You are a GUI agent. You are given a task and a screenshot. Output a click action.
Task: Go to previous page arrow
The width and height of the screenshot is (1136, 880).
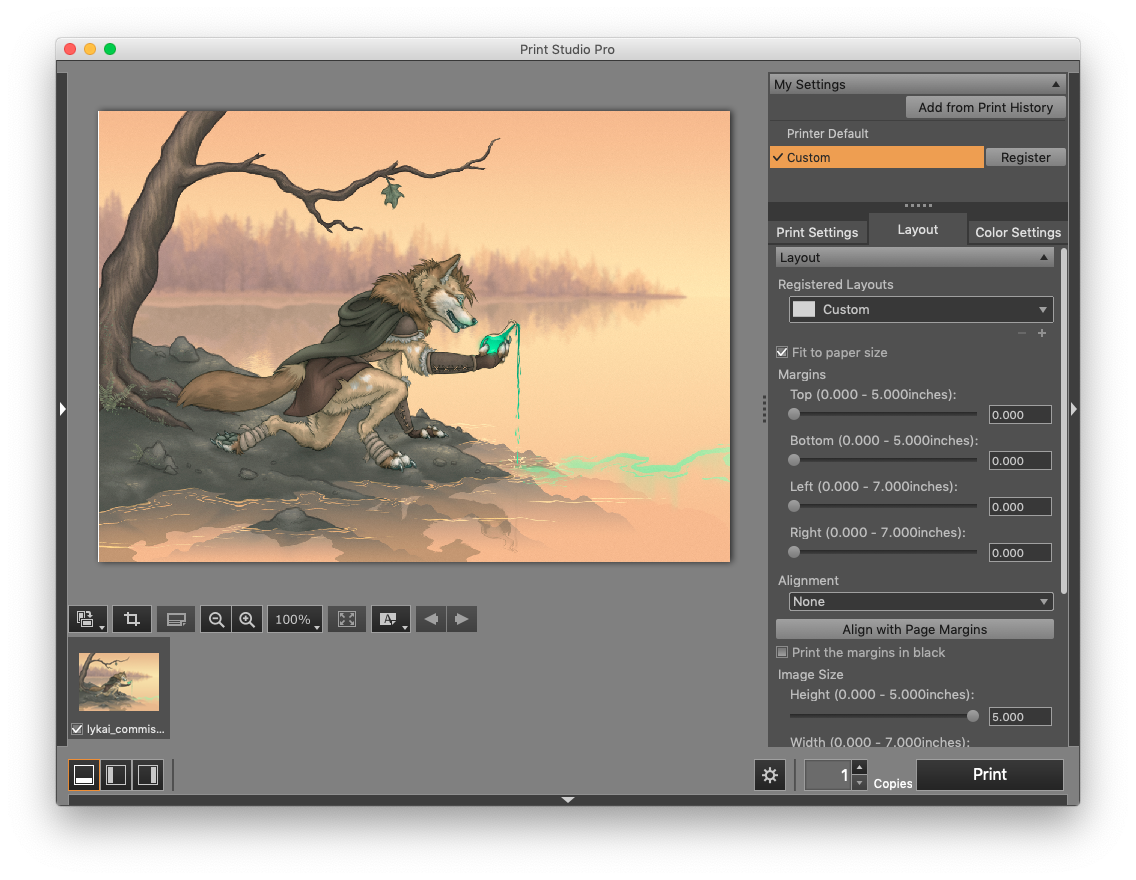431,619
